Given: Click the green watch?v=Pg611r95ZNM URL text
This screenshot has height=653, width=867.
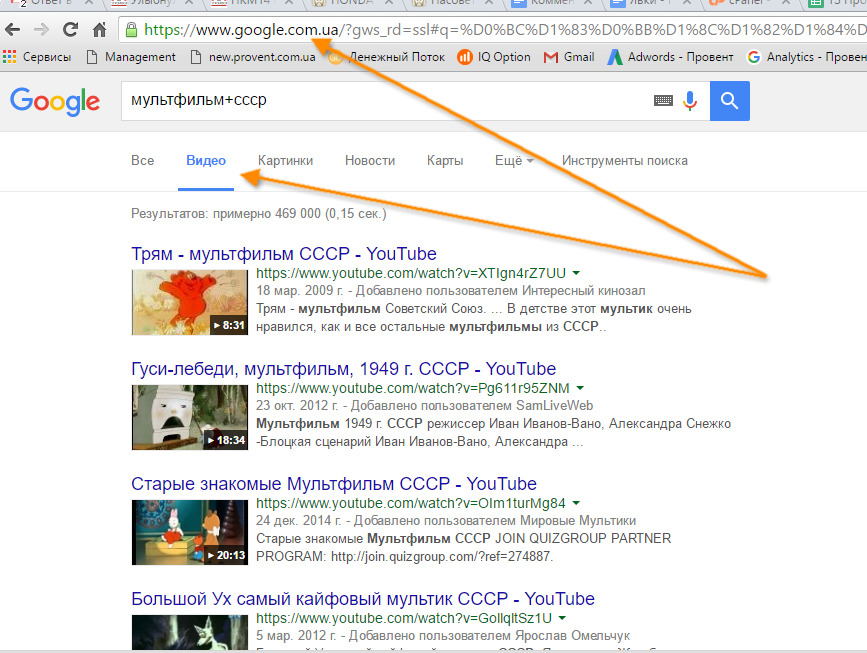Looking at the screenshot, I should click(412, 388).
